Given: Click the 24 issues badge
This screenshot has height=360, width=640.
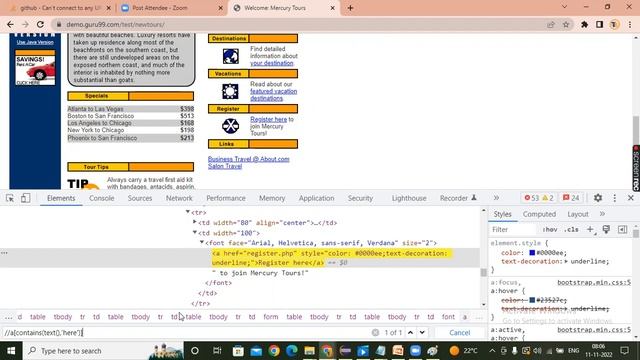Looking at the screenshot, I should click(x=571, y=198).
